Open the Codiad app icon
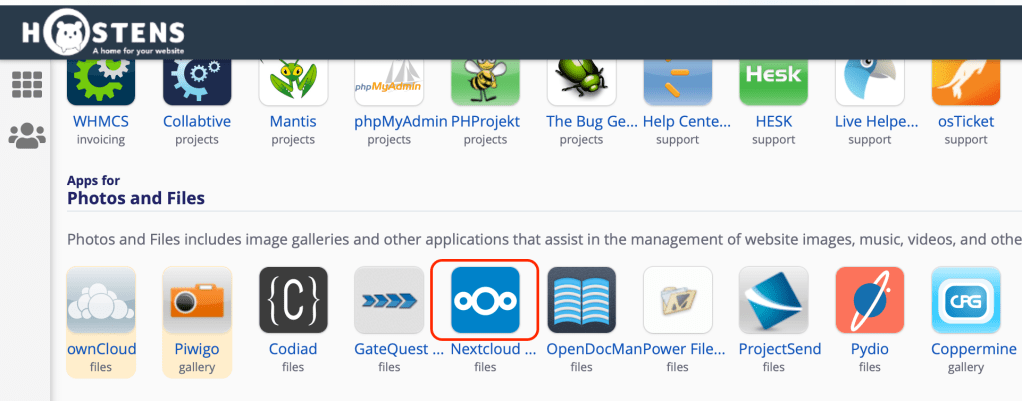1022x401 pixels. (293, 299)
